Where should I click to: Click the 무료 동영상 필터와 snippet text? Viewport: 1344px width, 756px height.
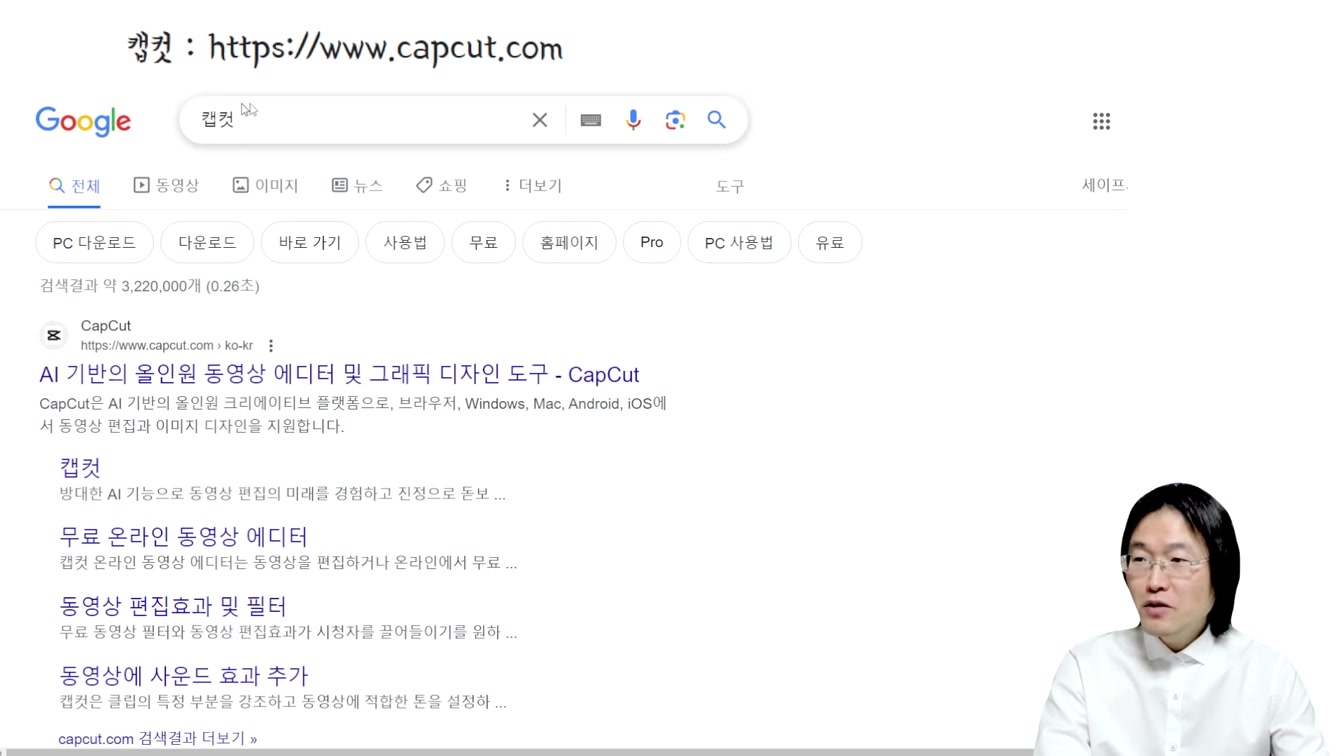(x=288, y=633)
